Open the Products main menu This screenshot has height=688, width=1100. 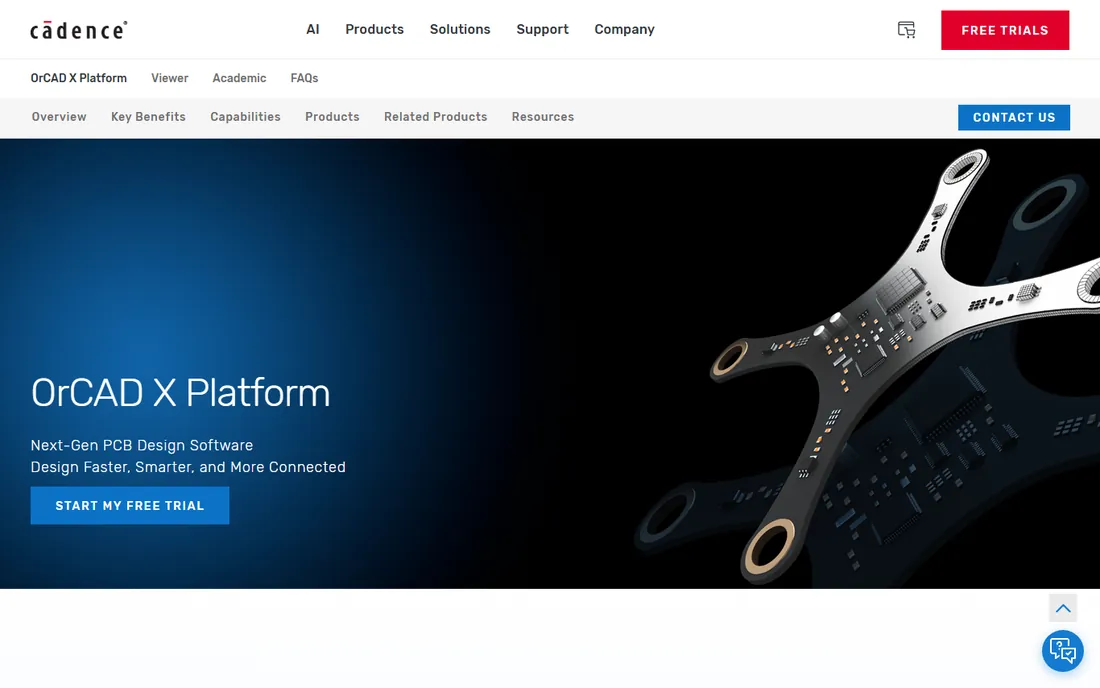(x=375, y=29)
